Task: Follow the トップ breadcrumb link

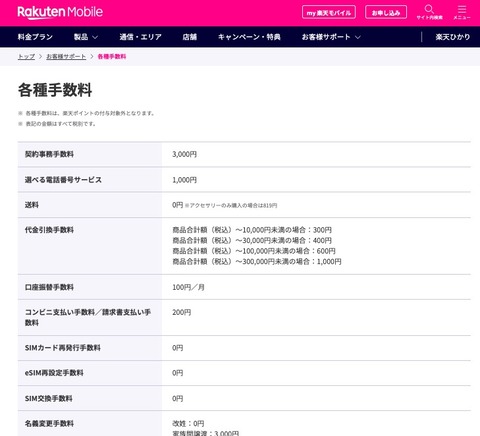Action: point(26,57)
